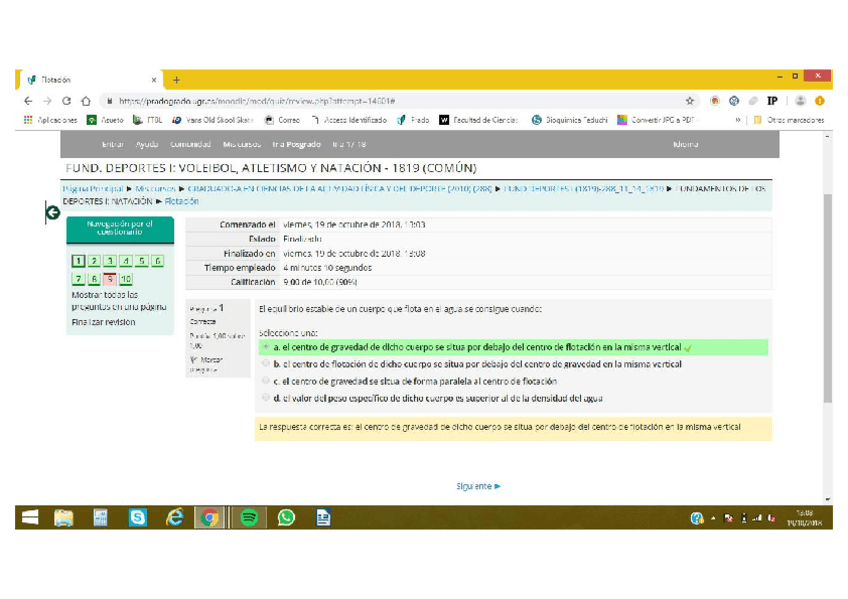
Task: Choose radio button for answer d
Action: [266, 398]
